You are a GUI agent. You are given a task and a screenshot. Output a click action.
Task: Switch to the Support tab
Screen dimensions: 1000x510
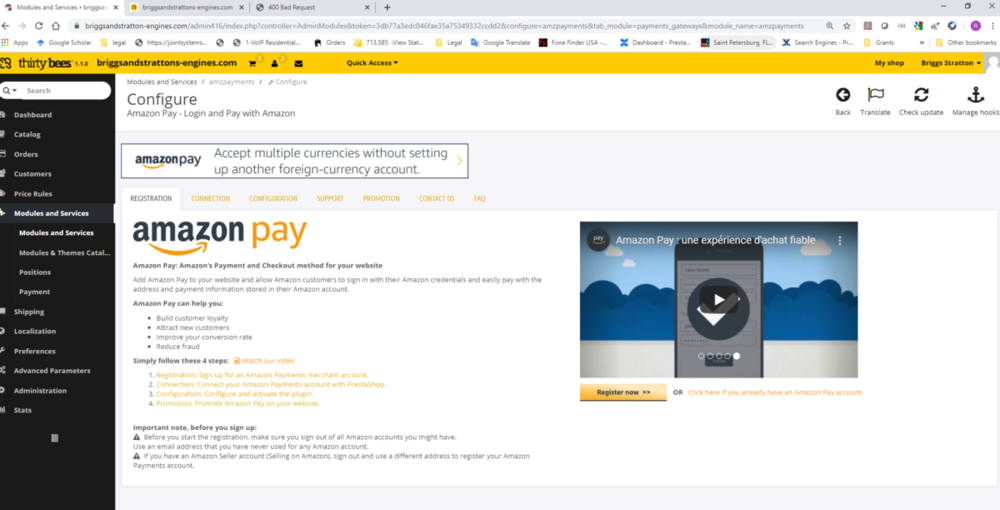[x=330, y=198]
